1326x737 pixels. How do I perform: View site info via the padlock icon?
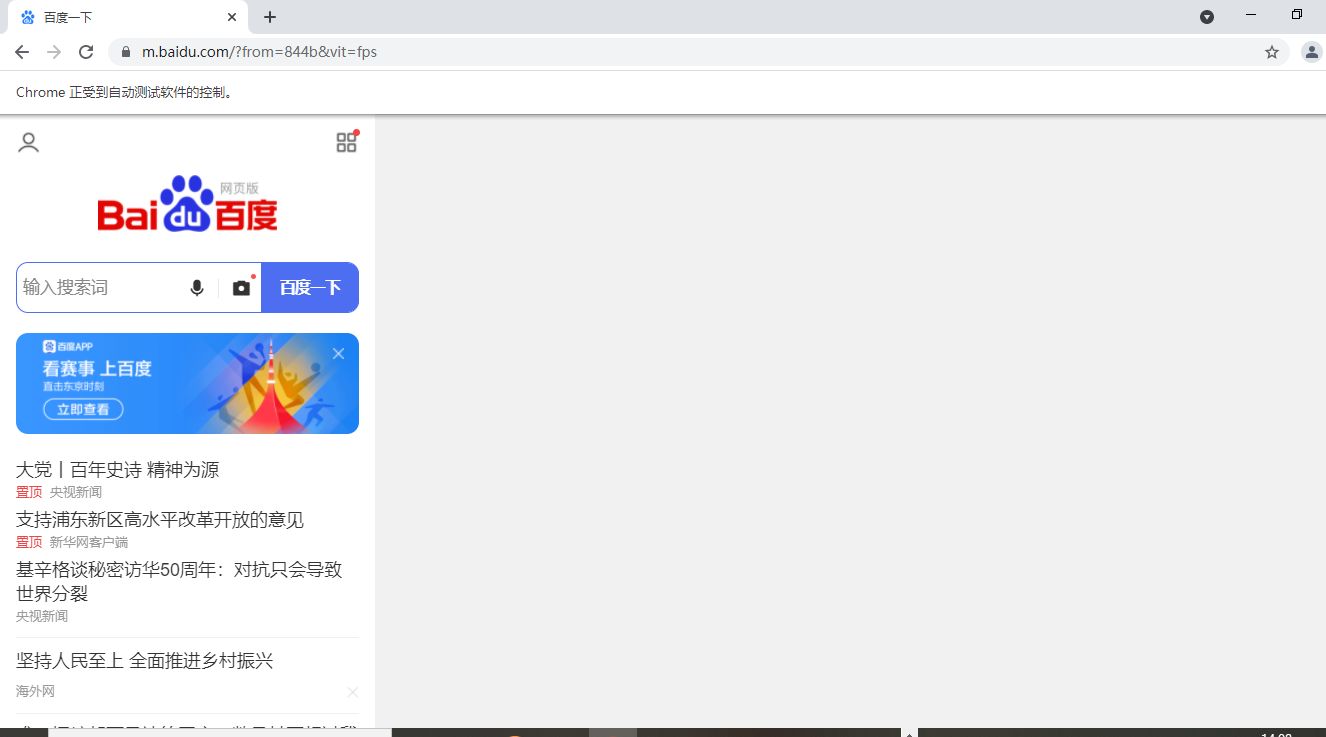126,52
